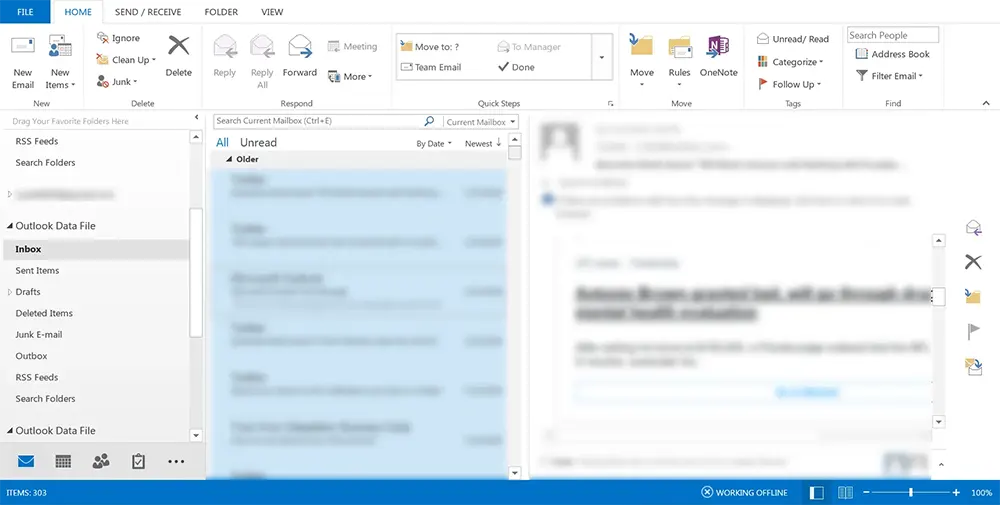Image resolution: width=1000 pixels, height=505 pixels.
Task: Click the Forward icon
Action: [300, 47]
